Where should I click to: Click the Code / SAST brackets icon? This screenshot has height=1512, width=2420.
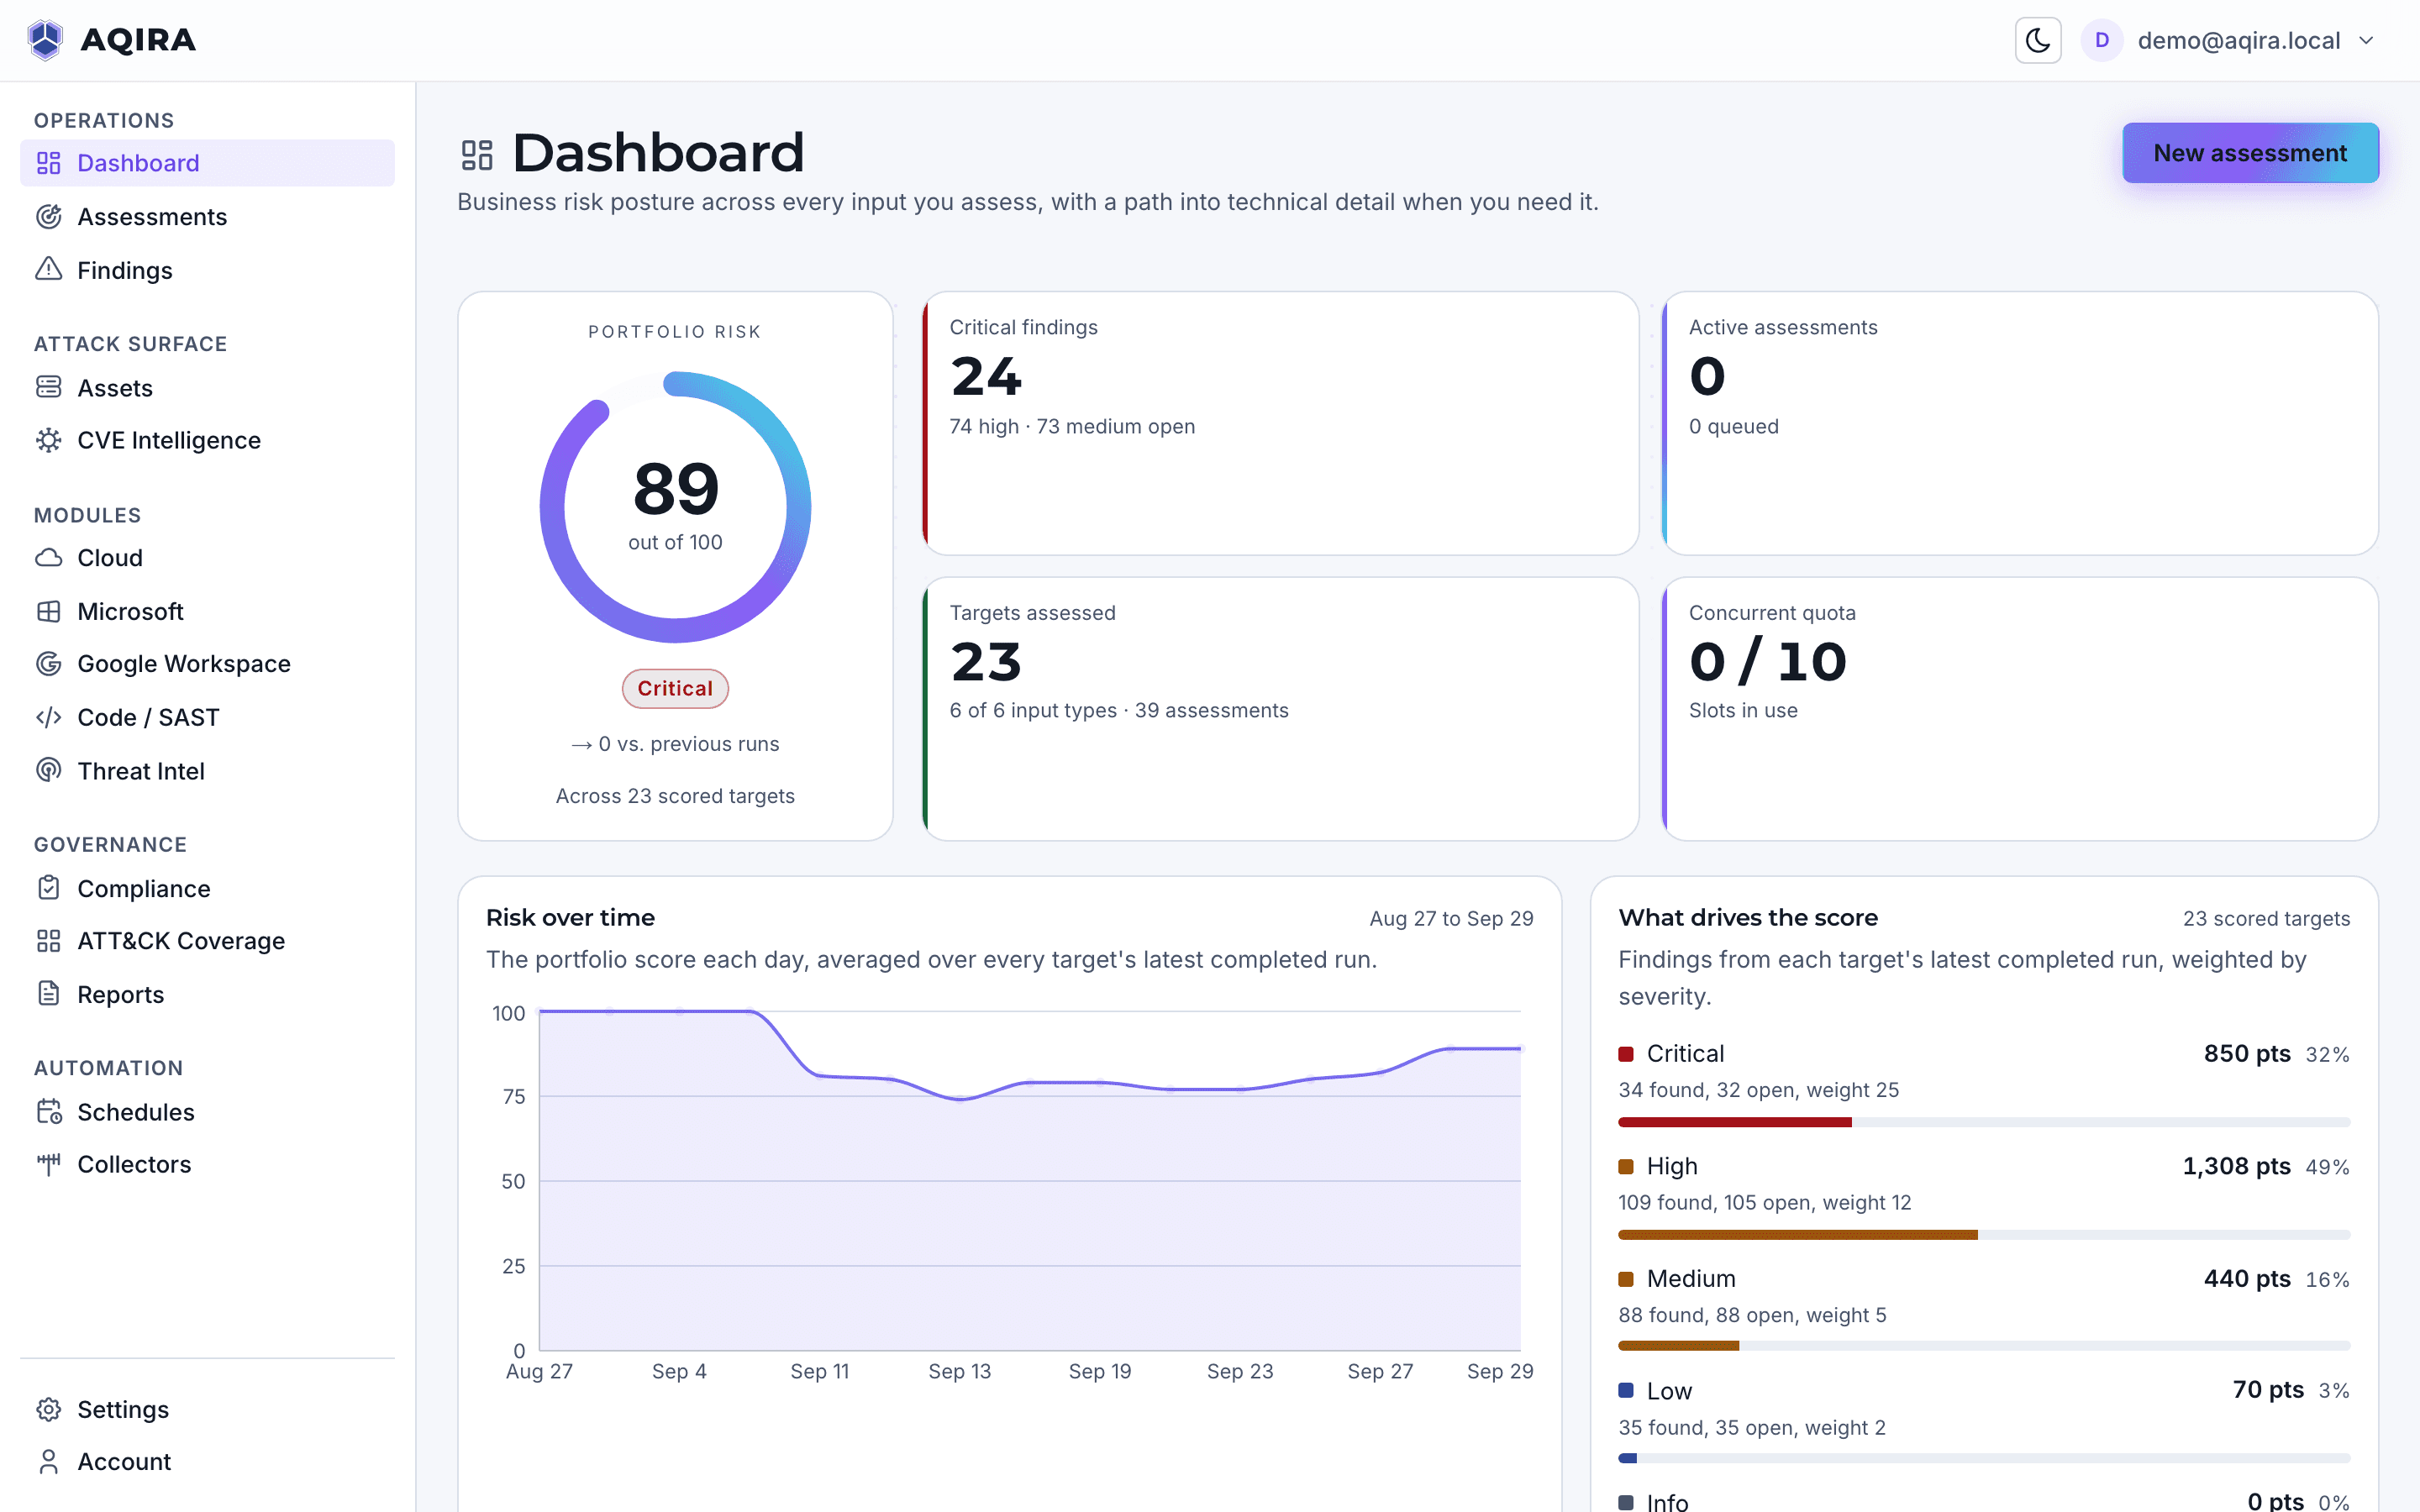[x=49, y=717]
